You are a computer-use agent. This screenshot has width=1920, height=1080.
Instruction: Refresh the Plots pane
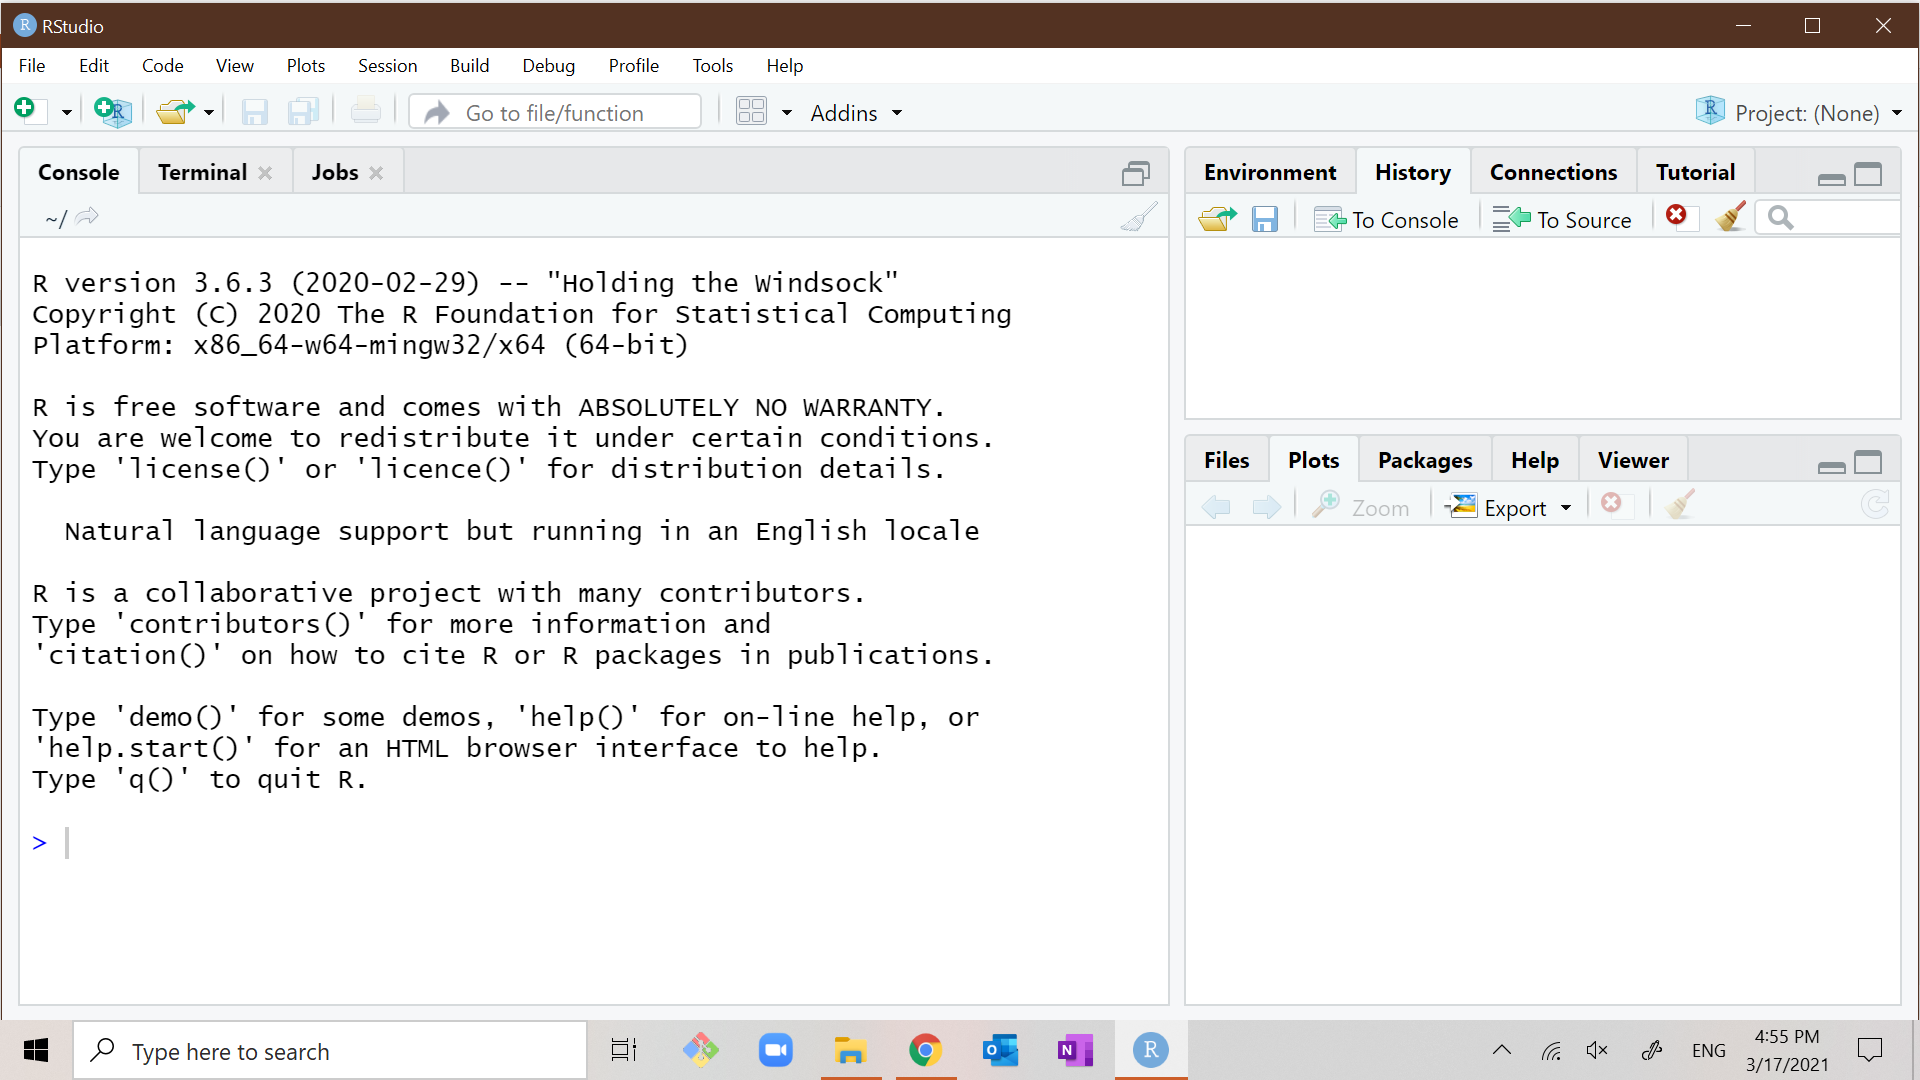[x=1876, y=505]
